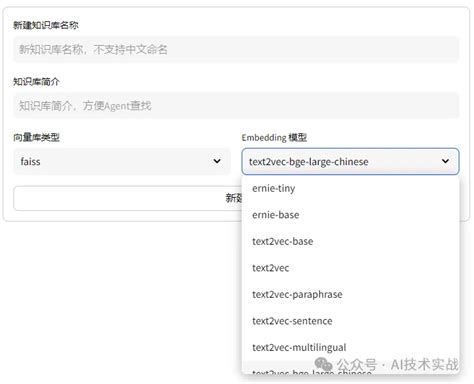
Task: Click the chevron arrow of the faiss dropdown
Action: click(x=217, y=161)
